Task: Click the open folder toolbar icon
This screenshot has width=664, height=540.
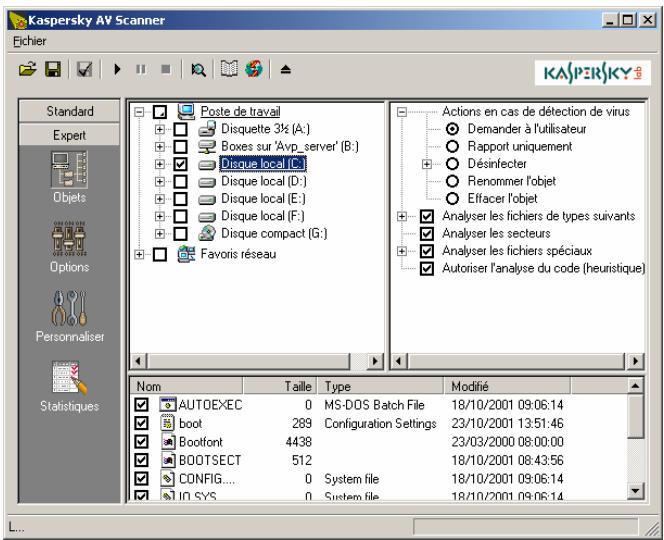Action: coord(28,69)
